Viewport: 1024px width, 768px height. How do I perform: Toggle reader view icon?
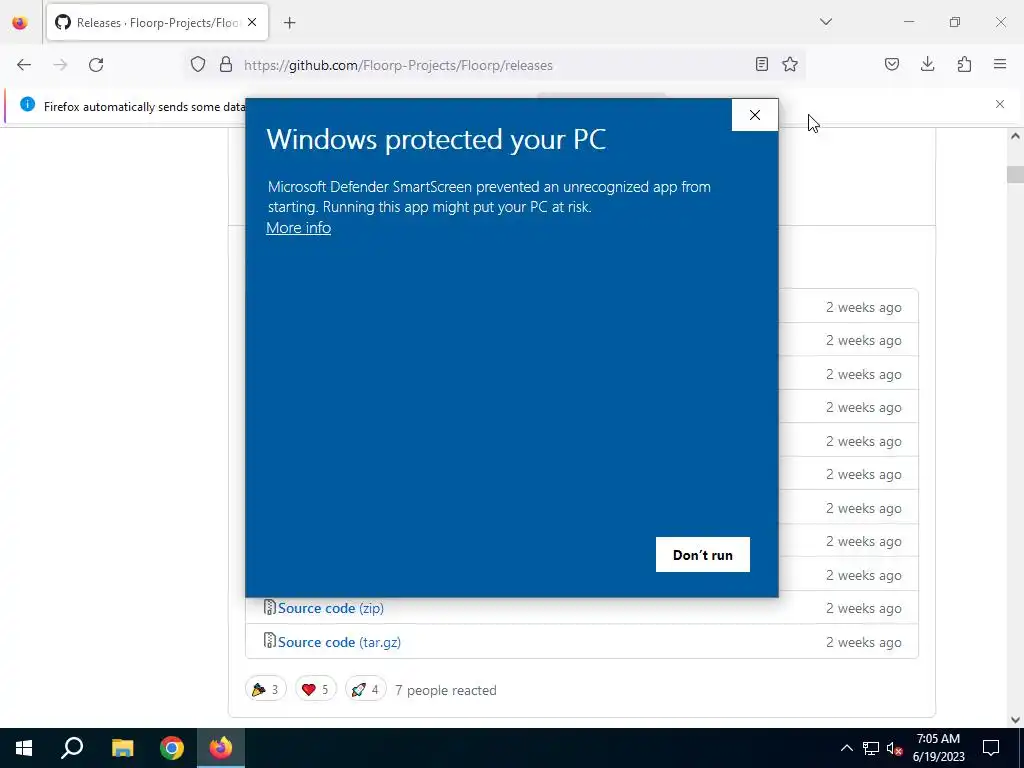tap(761, 64)
